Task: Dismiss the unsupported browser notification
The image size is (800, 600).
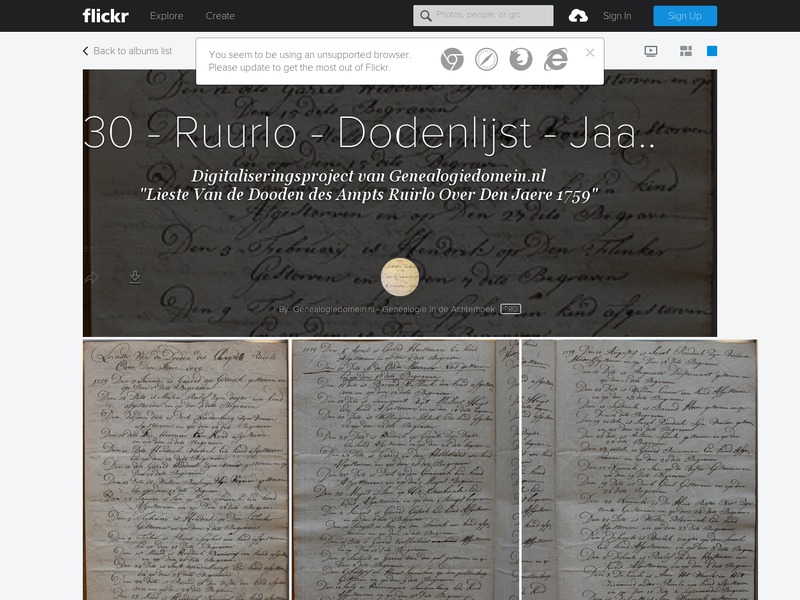Action: (587, 52)
